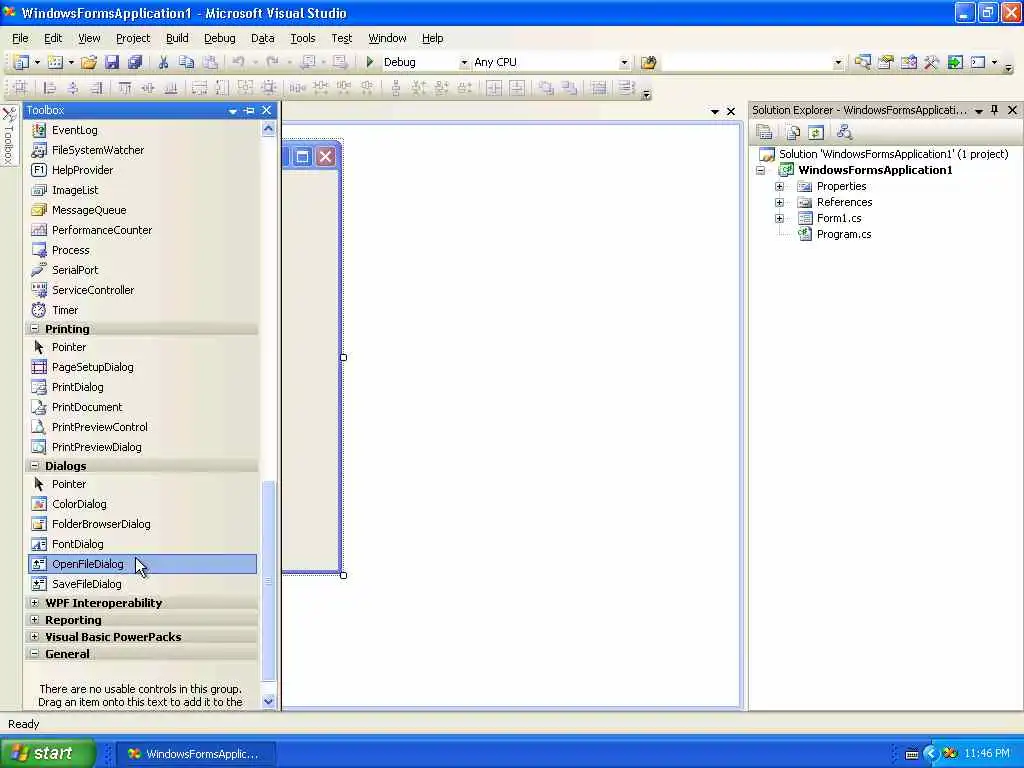
Task: Select the PageSetupDialog toolbox item
Action: pyautogui.click(x=142, y=367)
